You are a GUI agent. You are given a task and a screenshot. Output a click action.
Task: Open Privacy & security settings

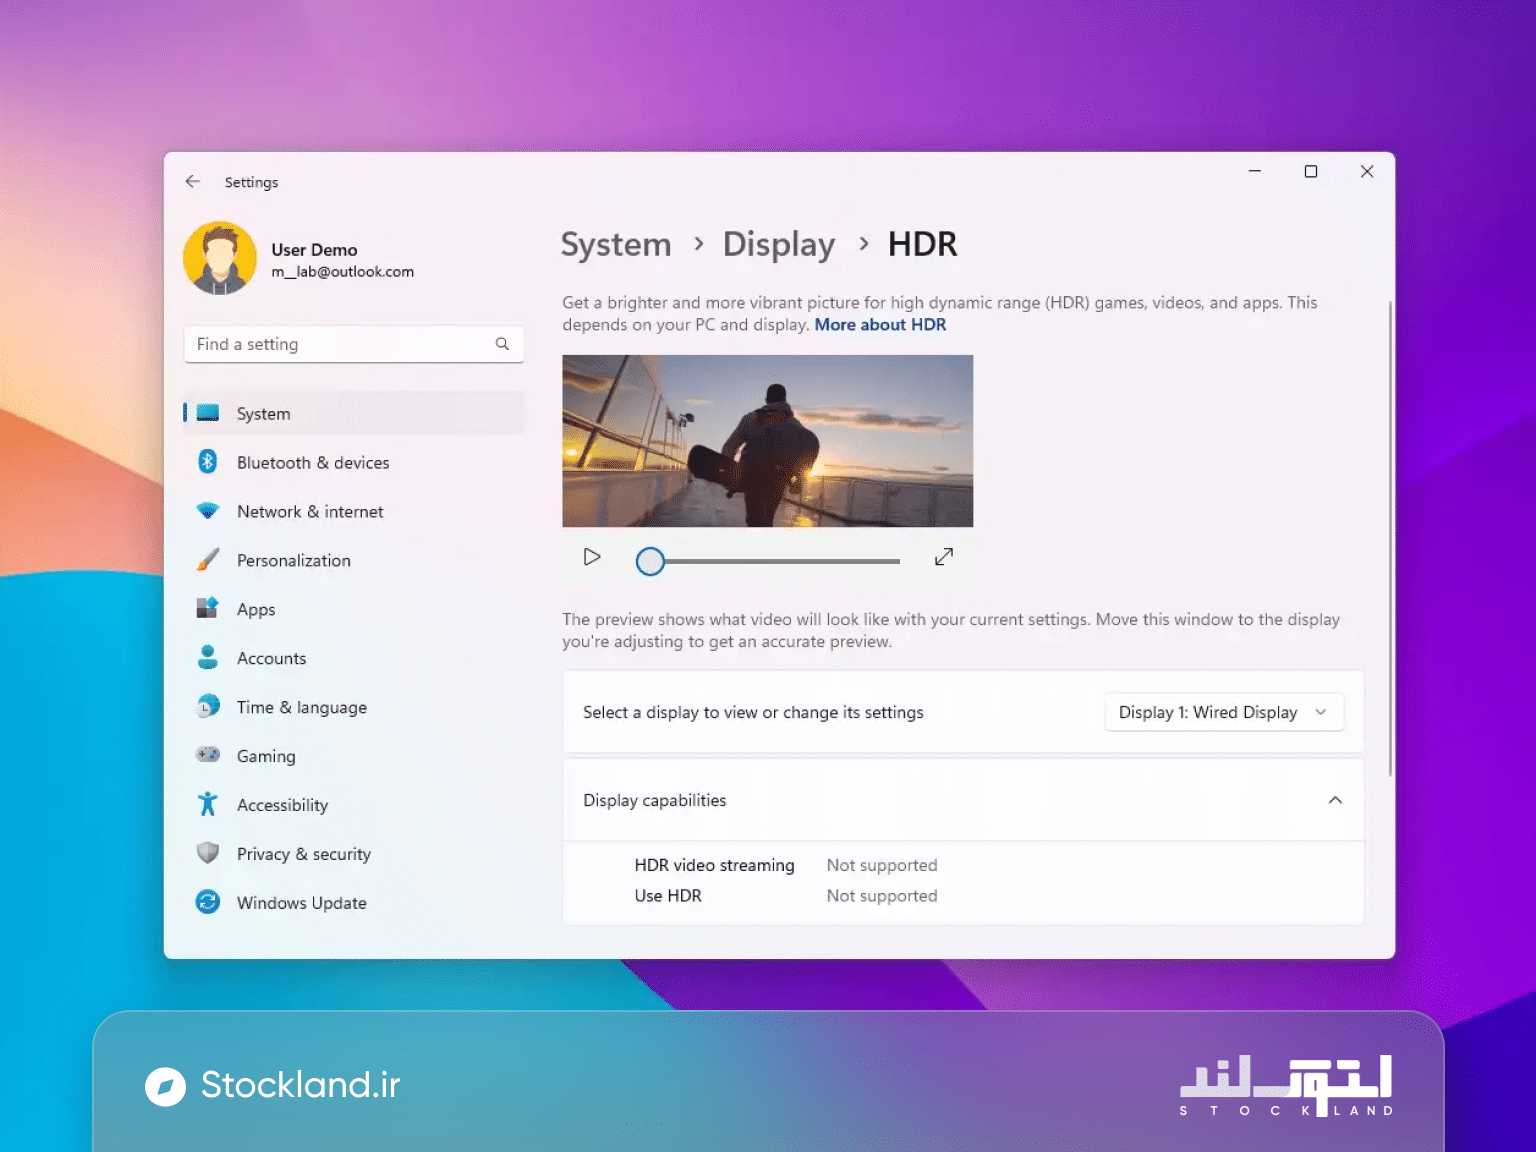[354, 854]
